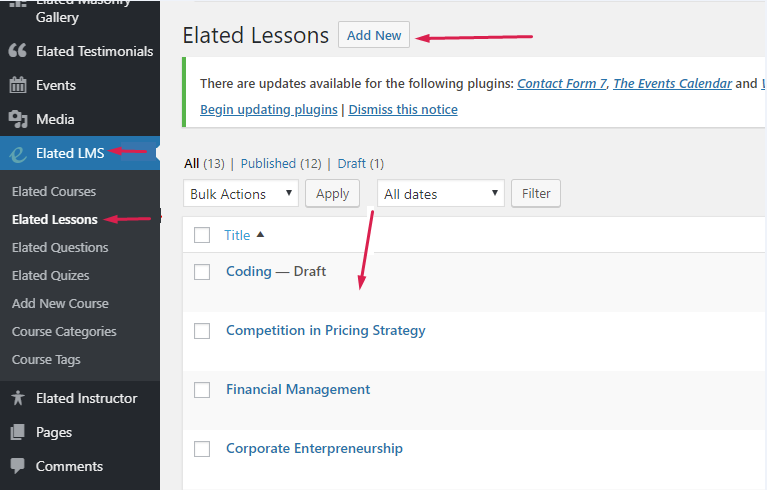Image resolution: width=767 pixels, height=490 pixels.
Task: Tick the select-all checkbox beside Title
Action: tap(202, 235)
